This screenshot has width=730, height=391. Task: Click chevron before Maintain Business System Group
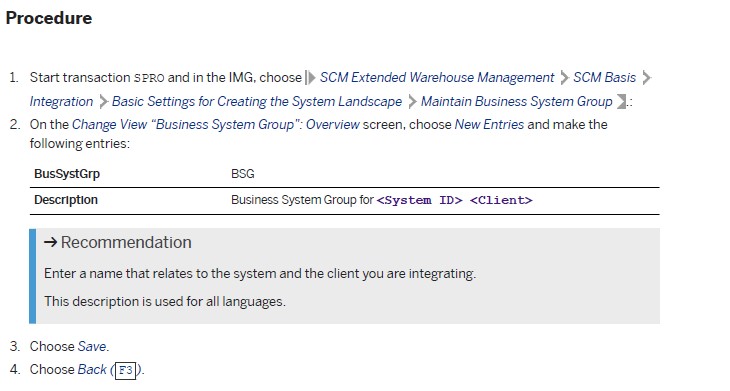point(412,102)
